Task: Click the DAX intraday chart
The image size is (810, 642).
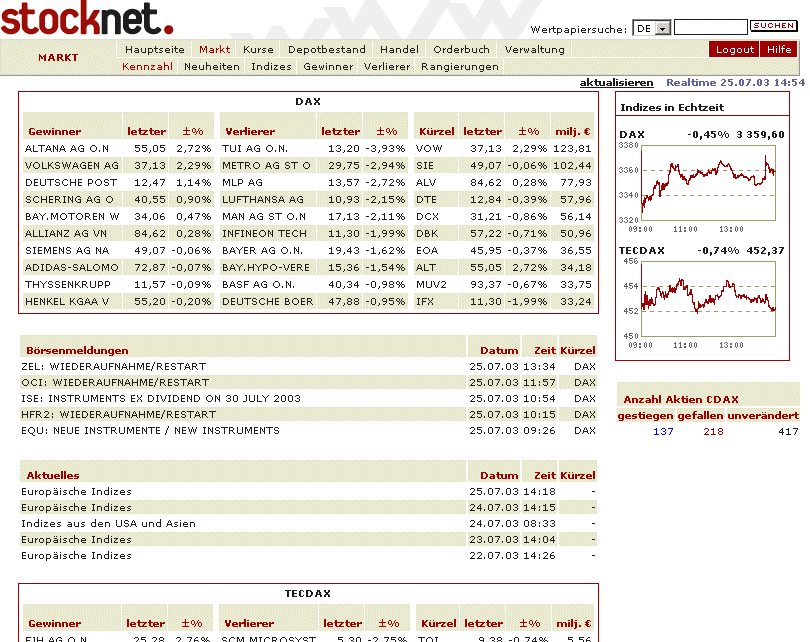Action: tap(708, 183)
